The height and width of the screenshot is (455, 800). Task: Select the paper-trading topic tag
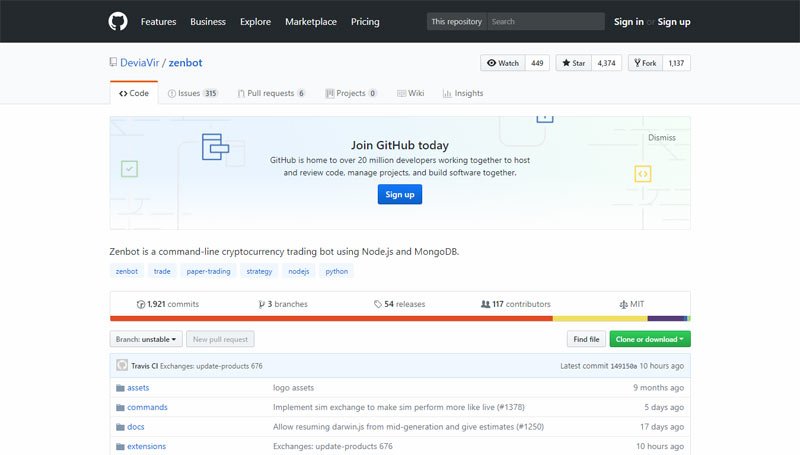coord(208,271)
